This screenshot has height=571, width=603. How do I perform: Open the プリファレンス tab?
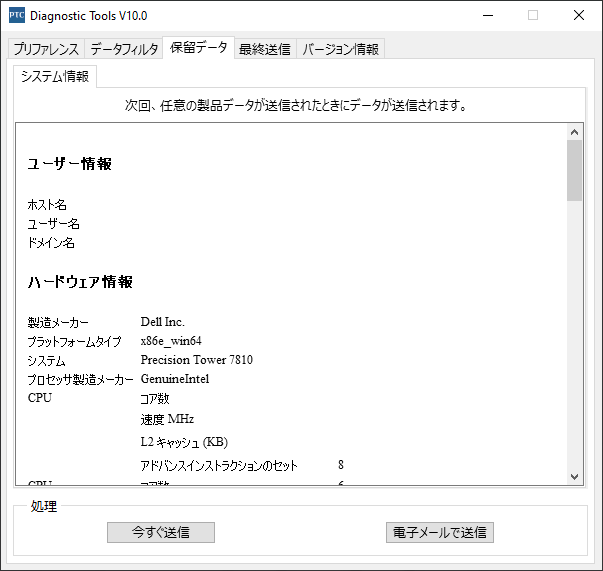tap(46, 49)
